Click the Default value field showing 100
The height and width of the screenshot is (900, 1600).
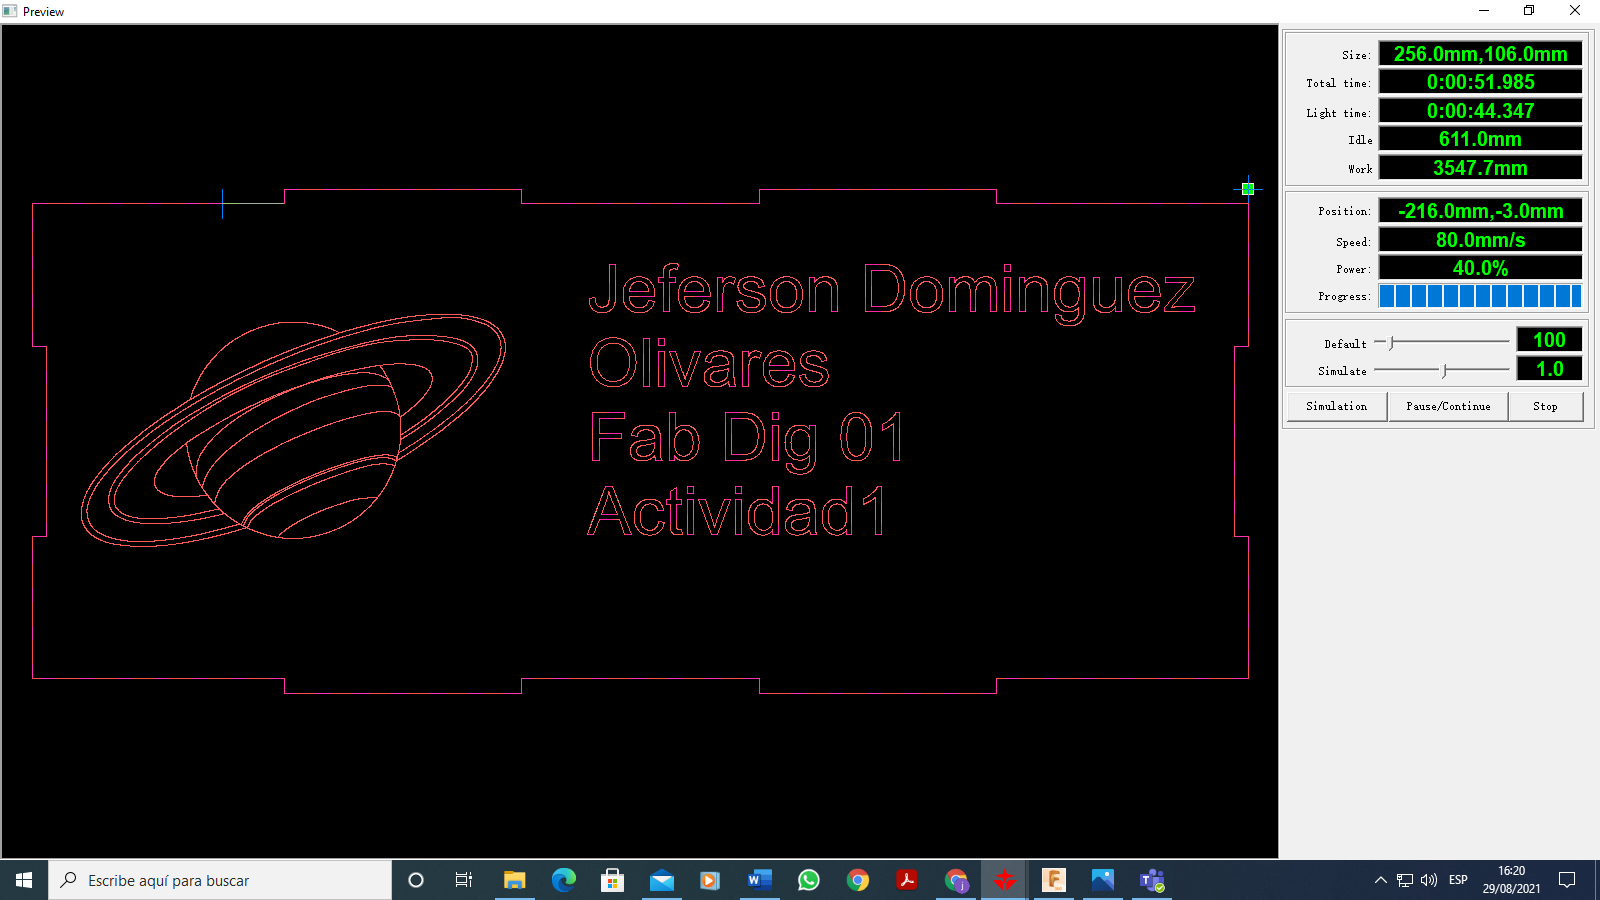[x=1548, y=340]
